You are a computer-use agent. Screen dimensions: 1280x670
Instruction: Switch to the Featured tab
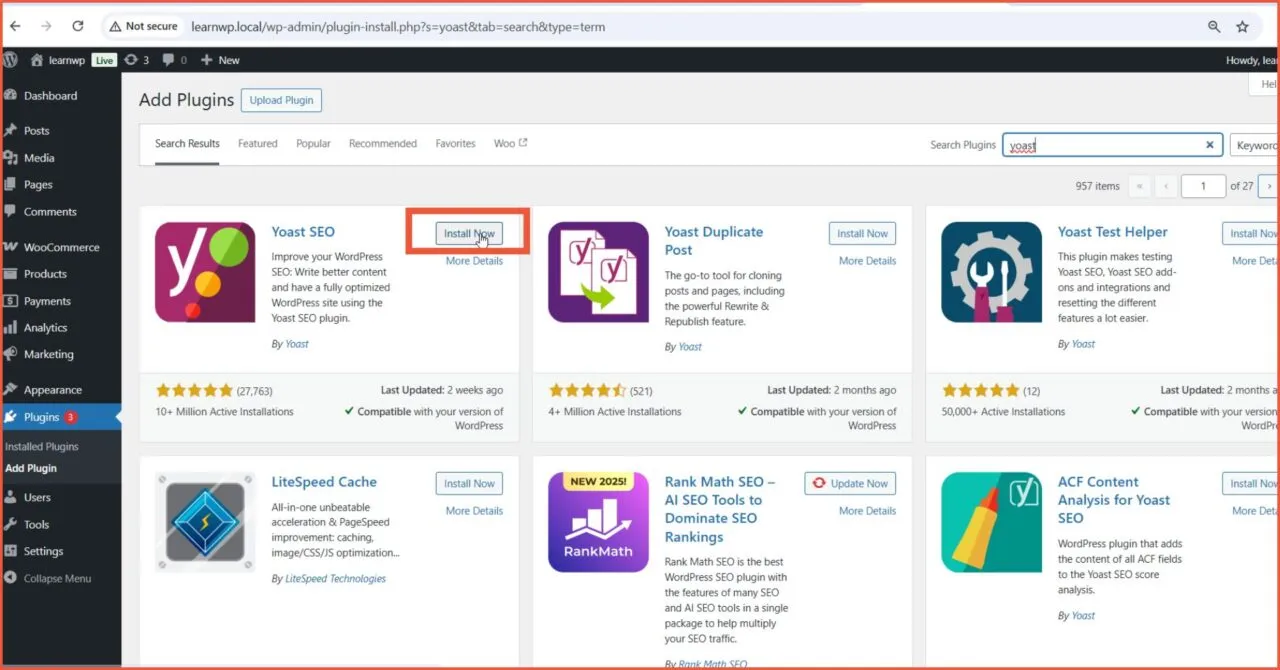[x=257, y=143]
